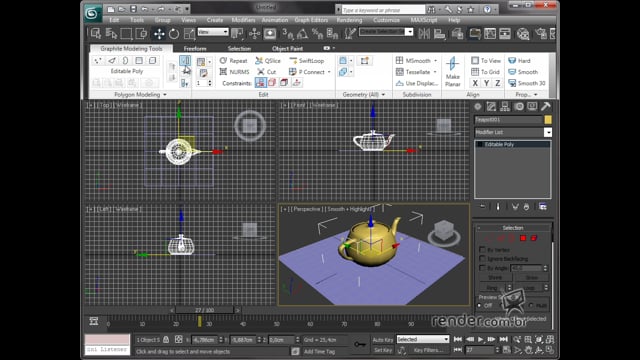640x360 pixels.
Task: Click the Repeat button
Action: [233, 60]
